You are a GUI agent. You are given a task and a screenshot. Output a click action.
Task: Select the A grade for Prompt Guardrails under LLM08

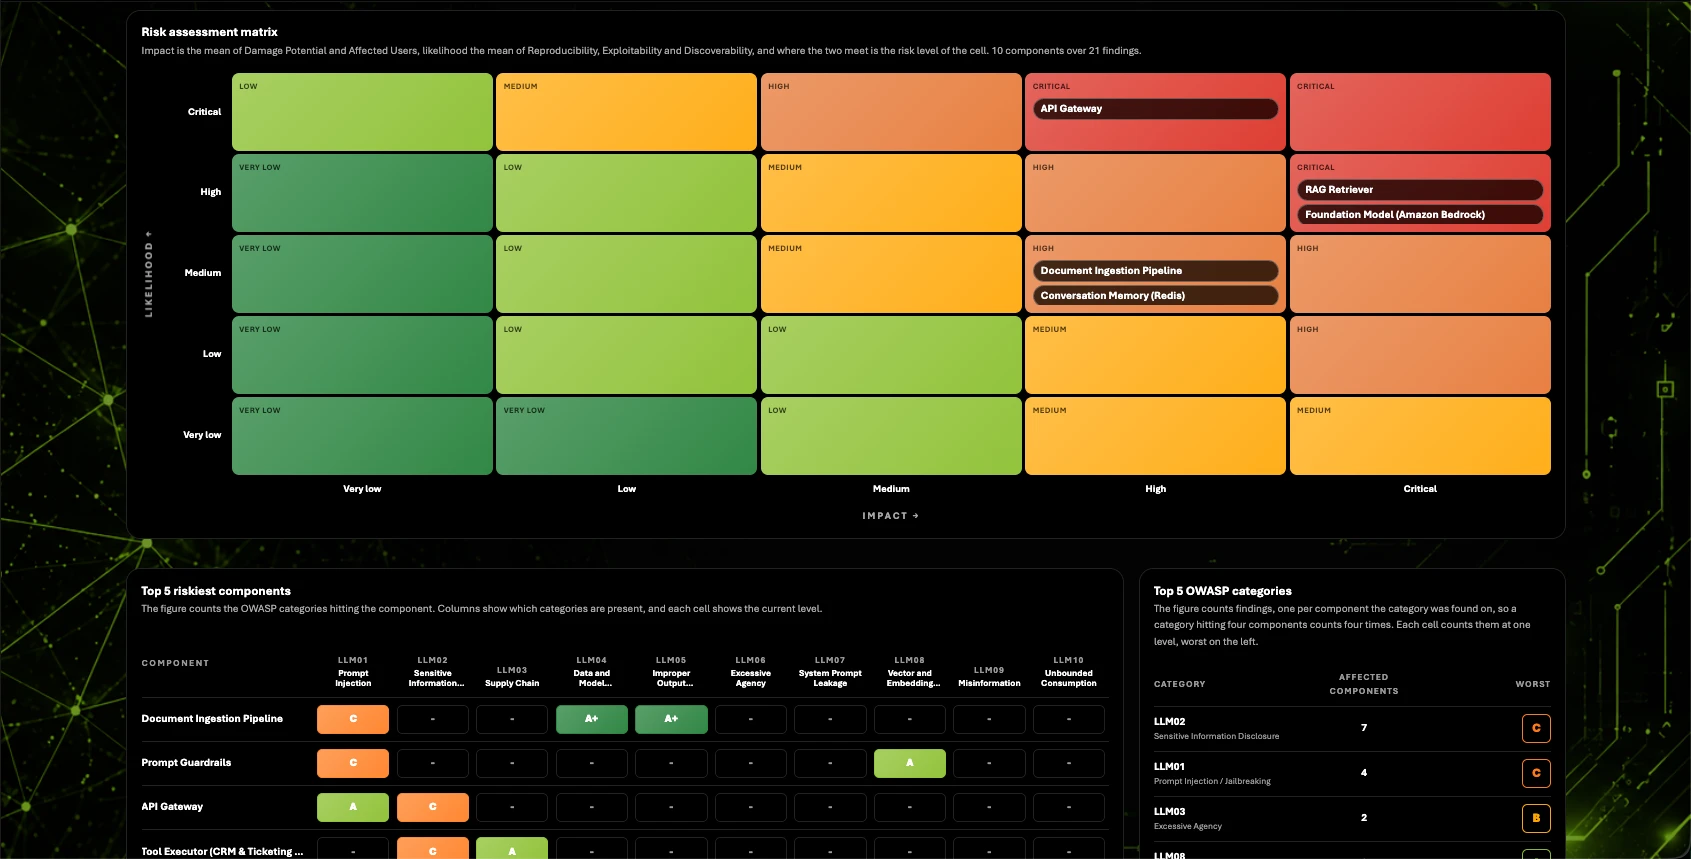910,763
